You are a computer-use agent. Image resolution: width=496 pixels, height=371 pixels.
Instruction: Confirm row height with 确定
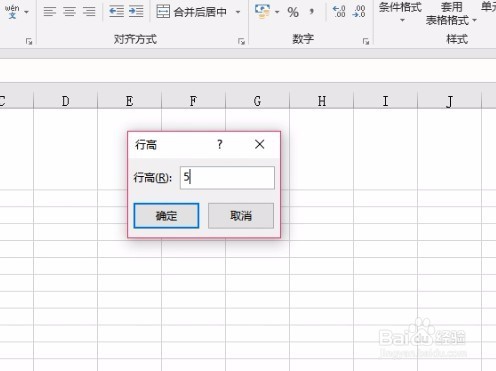(x=166, y=216)
